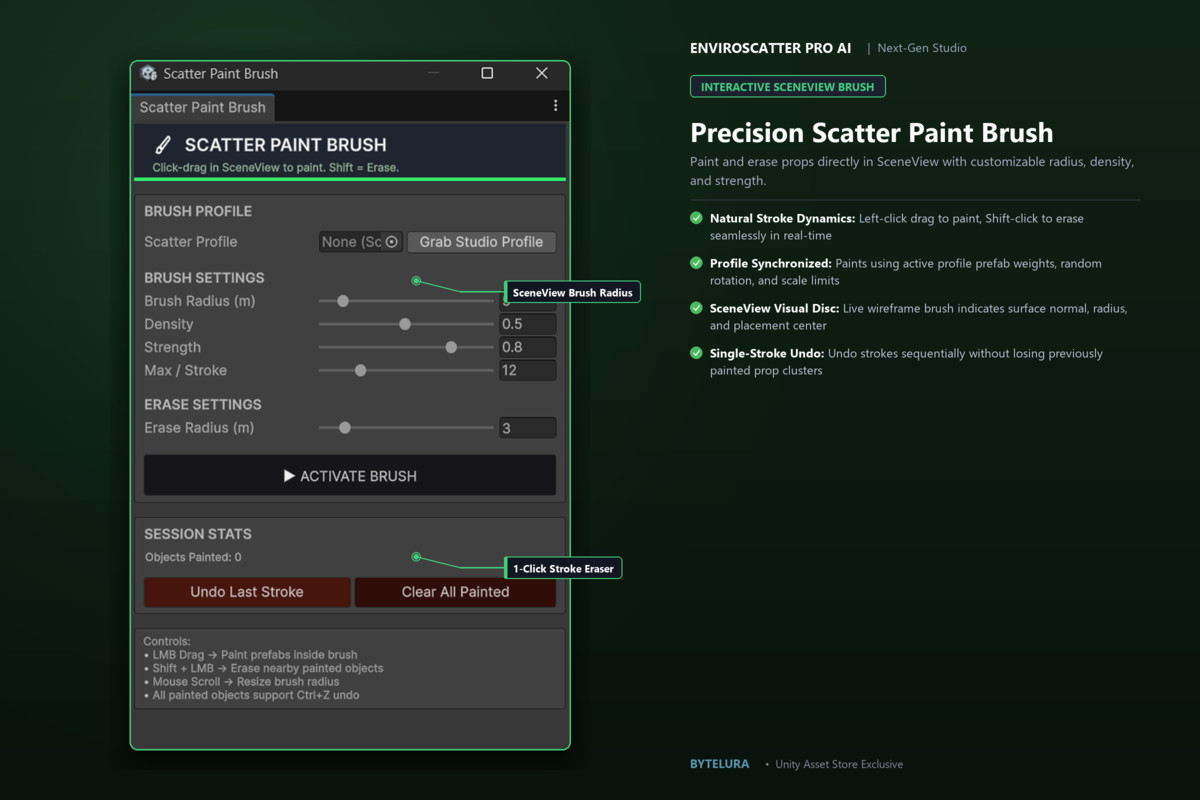The image size is (1200, 800).
Task: Adjust the Density slider handle
Action: point(405,324)
